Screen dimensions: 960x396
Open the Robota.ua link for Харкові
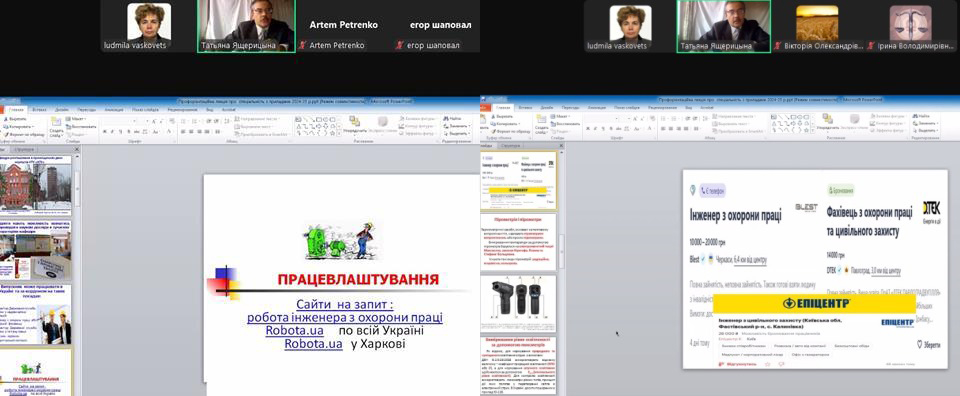click(313, 344)
